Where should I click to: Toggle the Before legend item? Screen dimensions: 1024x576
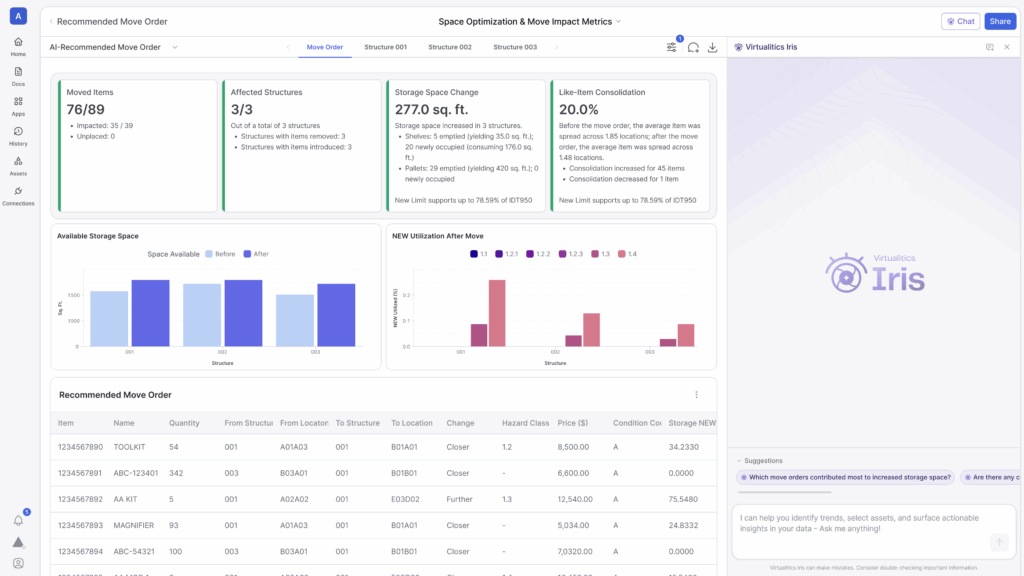pos(220,254)
